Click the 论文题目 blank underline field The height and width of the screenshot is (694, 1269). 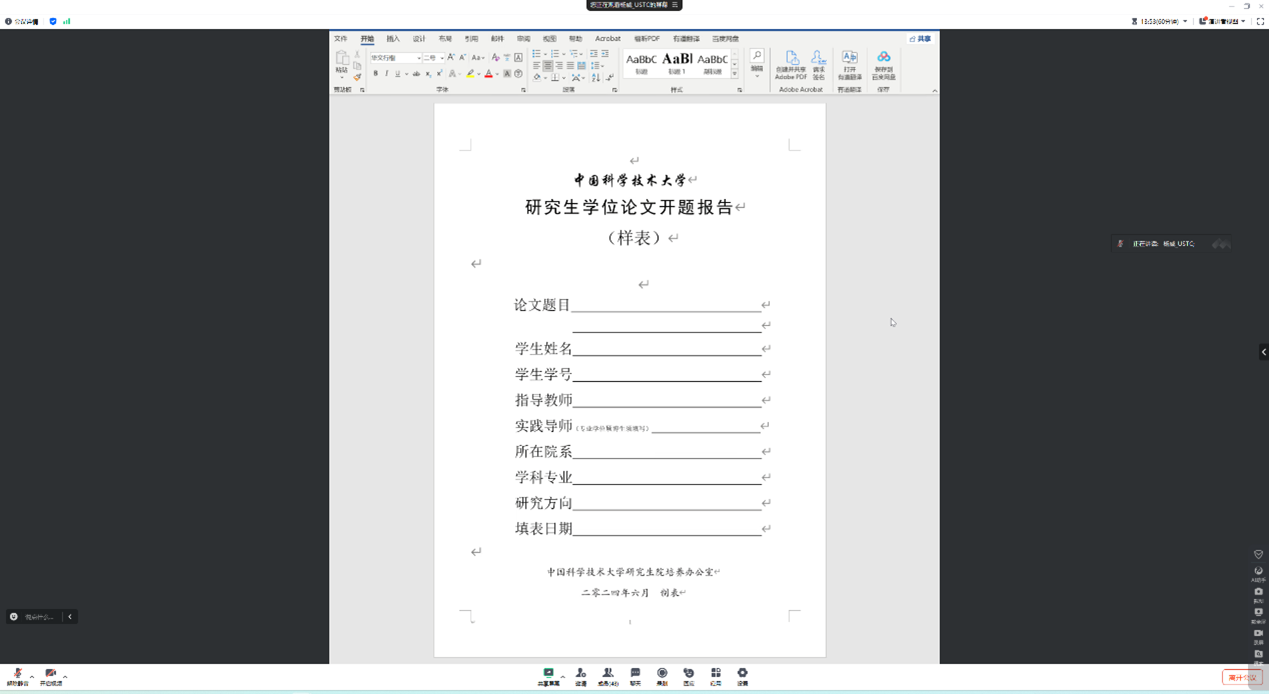click(666, 305)
